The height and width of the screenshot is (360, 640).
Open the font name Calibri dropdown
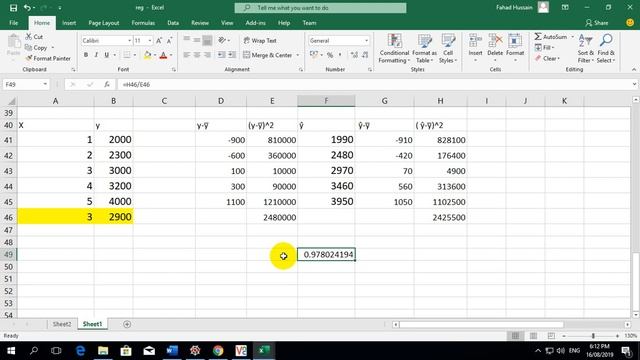point(129,40)
